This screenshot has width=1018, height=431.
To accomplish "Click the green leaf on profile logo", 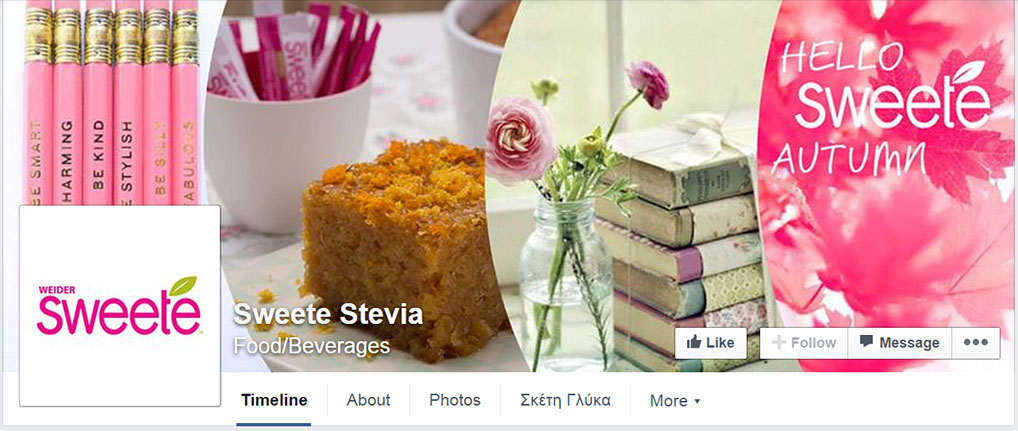I will pos(182,286).
